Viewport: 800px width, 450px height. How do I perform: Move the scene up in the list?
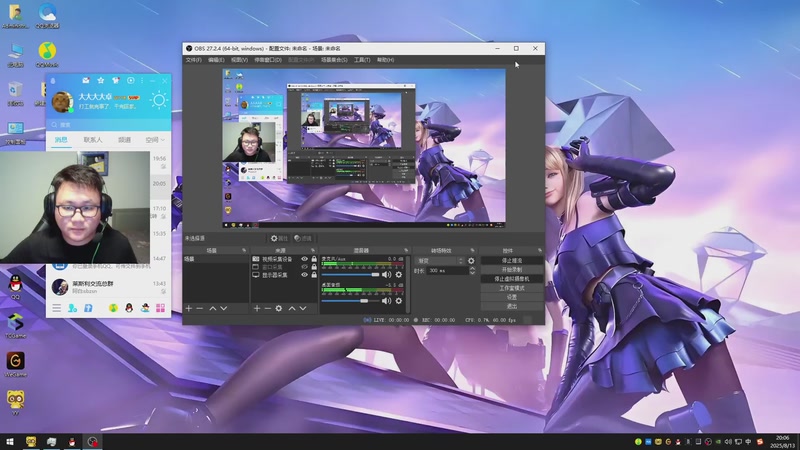tap(213, 308)
